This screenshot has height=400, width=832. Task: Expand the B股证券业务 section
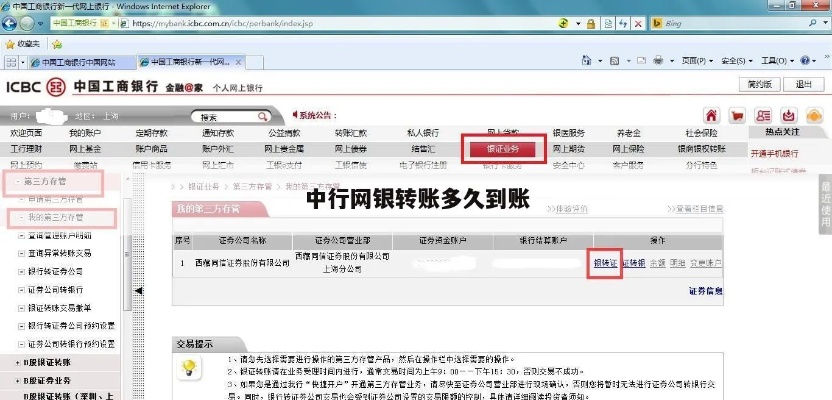pyautogui.click(x=18, y=381)
